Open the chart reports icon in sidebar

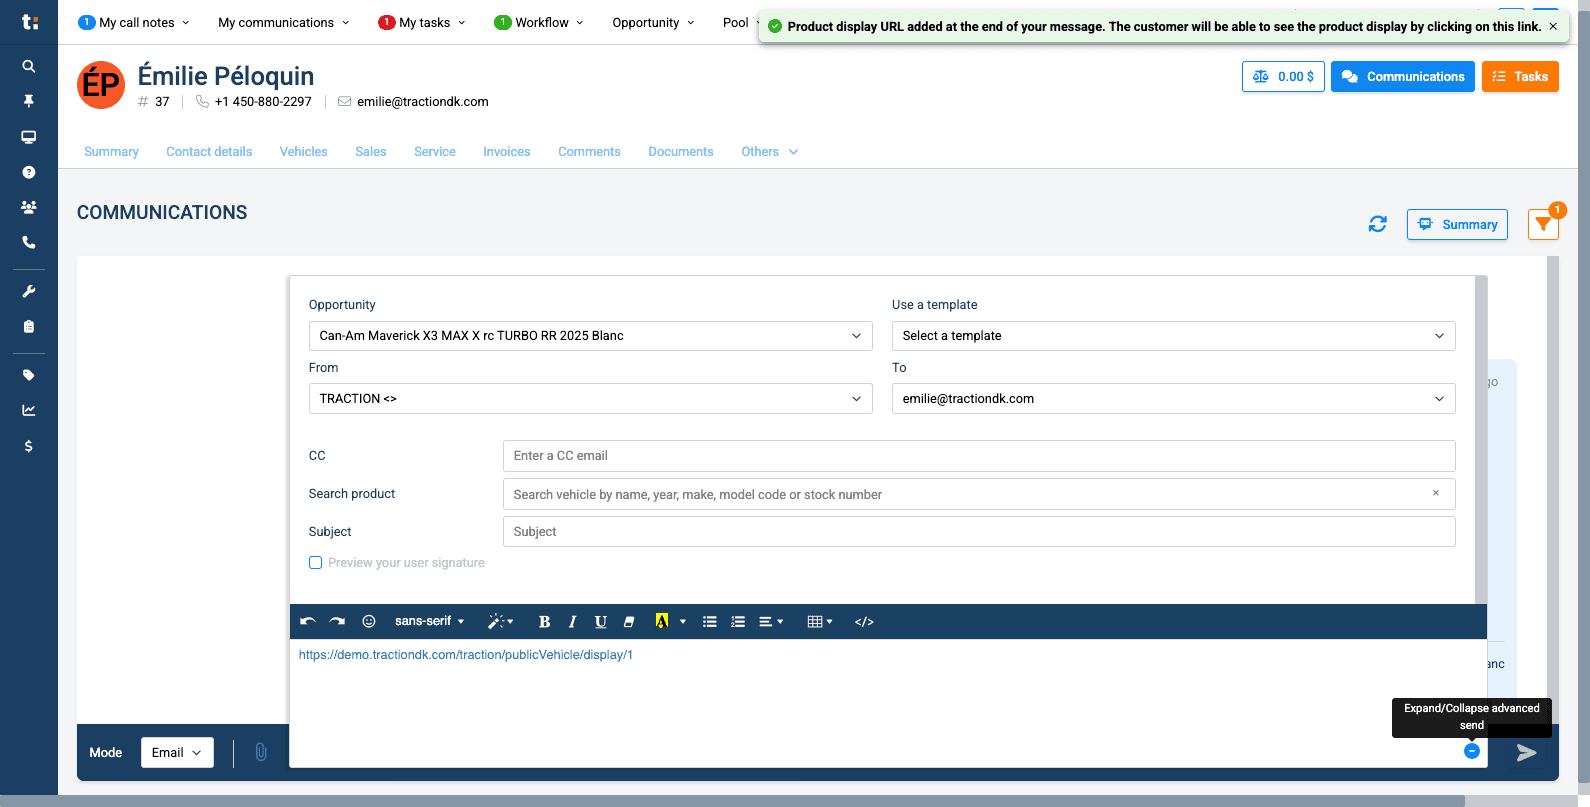click(x=29, y=410)
